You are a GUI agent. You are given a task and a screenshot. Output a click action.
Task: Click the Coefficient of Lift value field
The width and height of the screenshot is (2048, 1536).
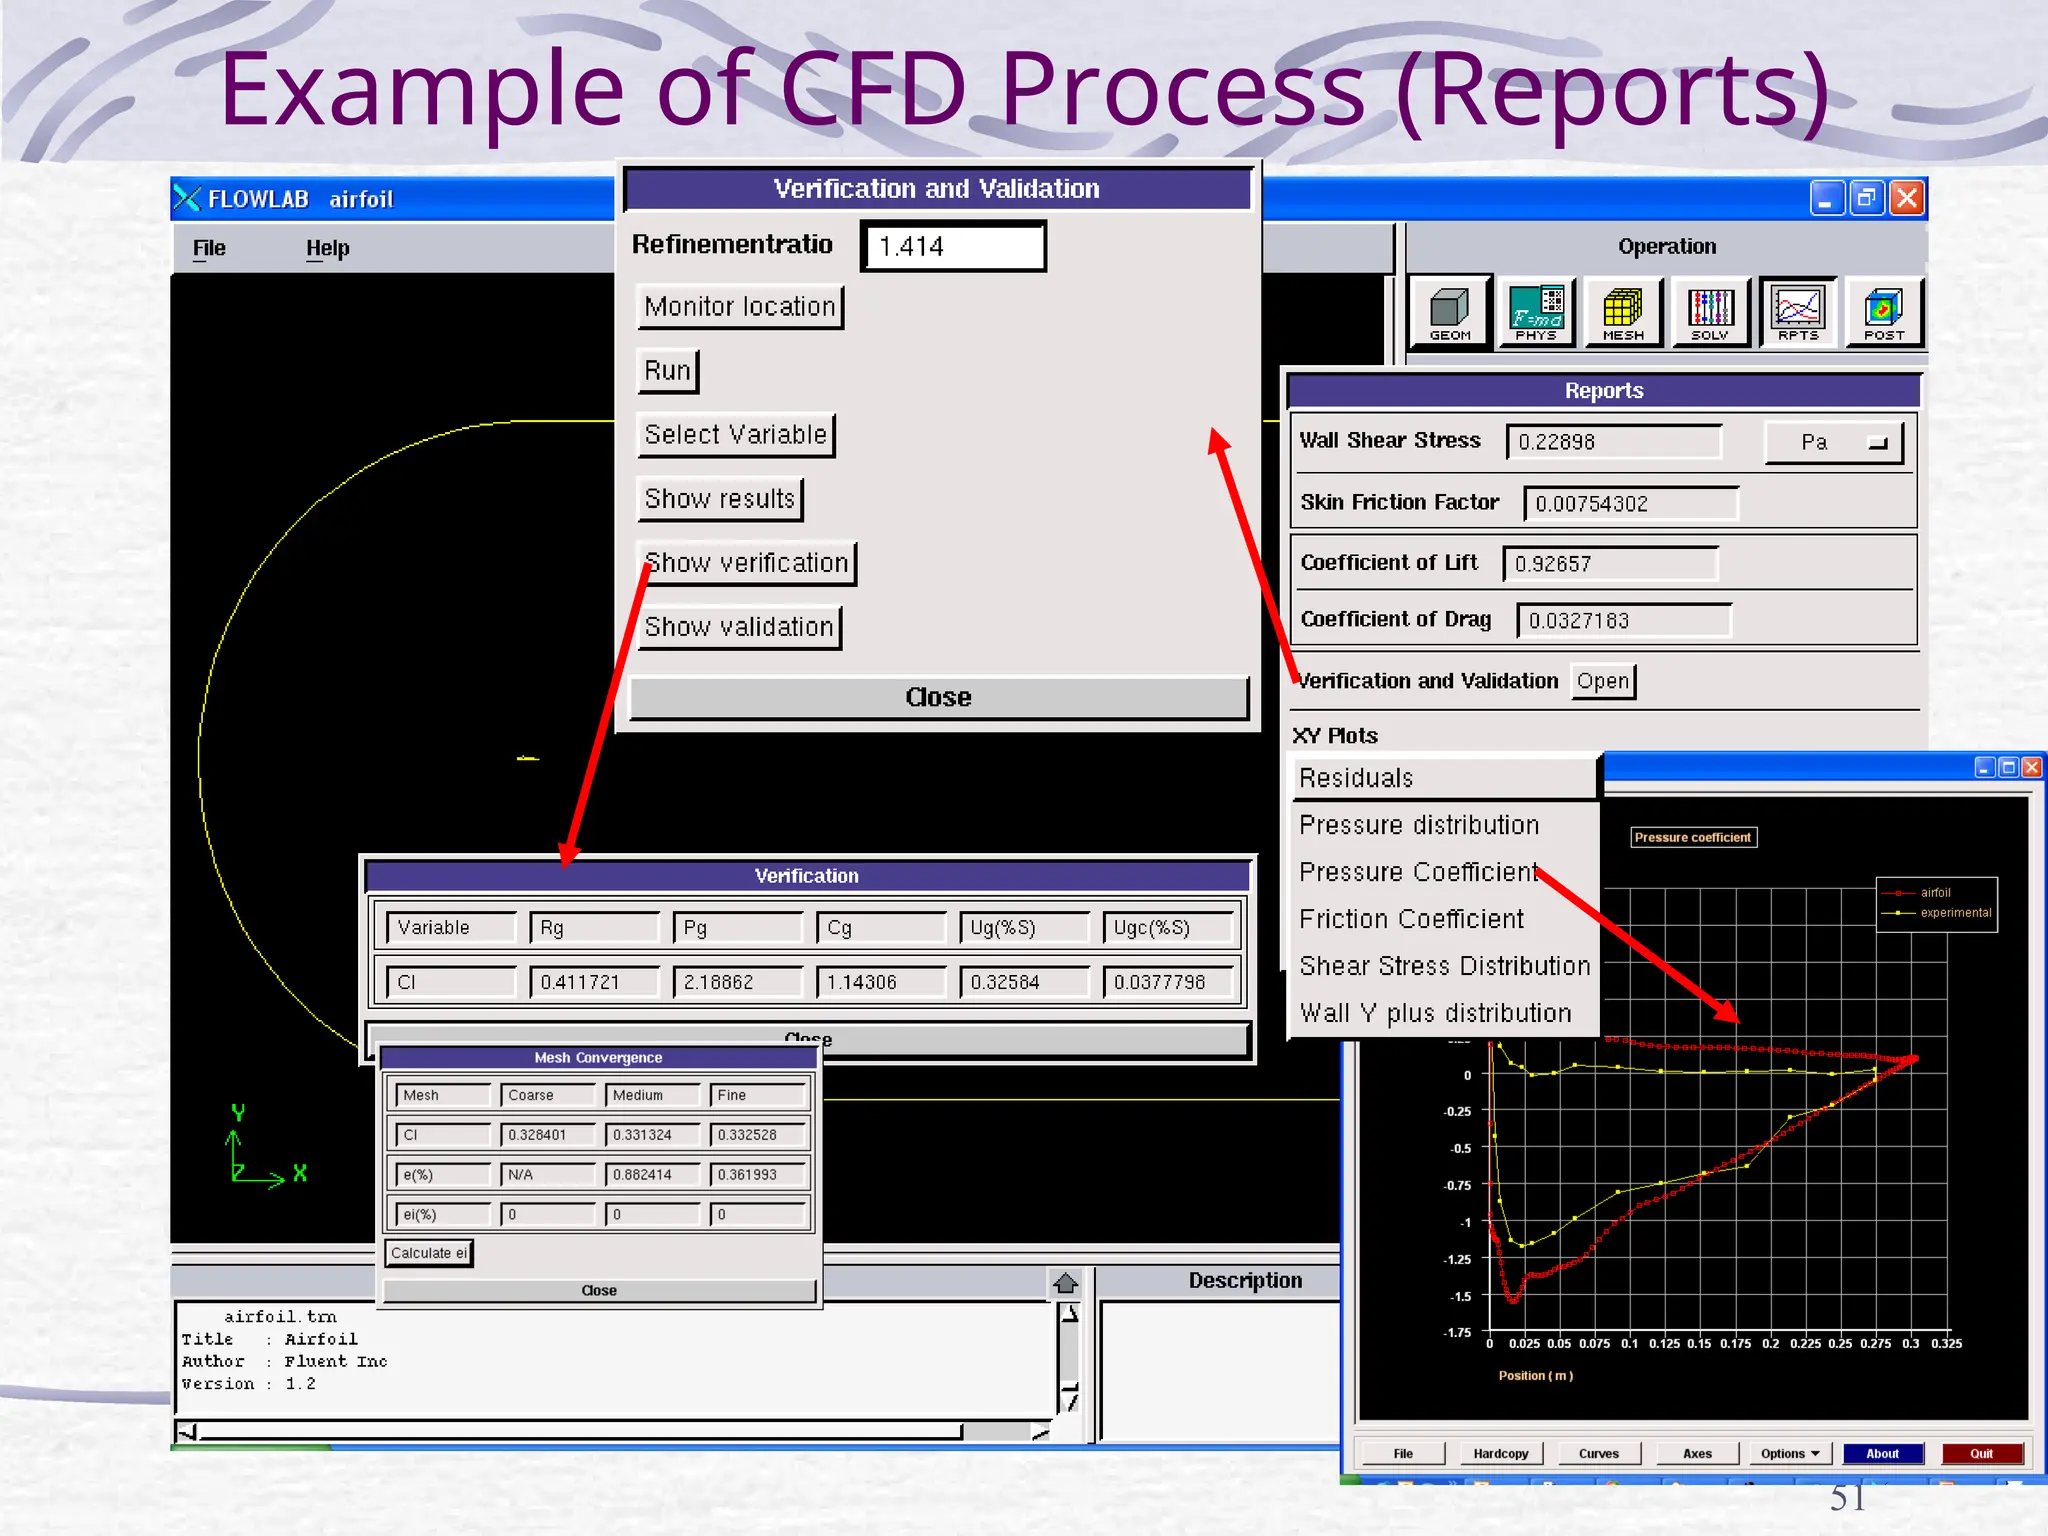pos(1611,564)
